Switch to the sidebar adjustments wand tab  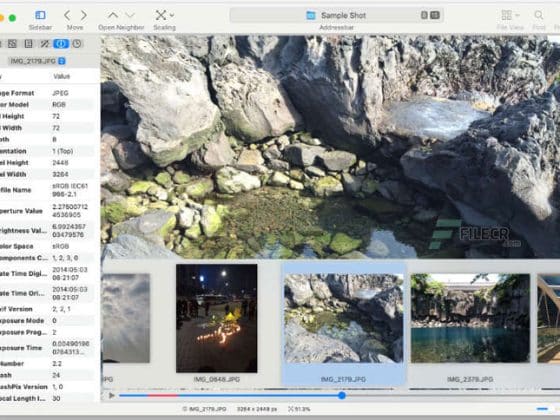(x=45, y=44)
